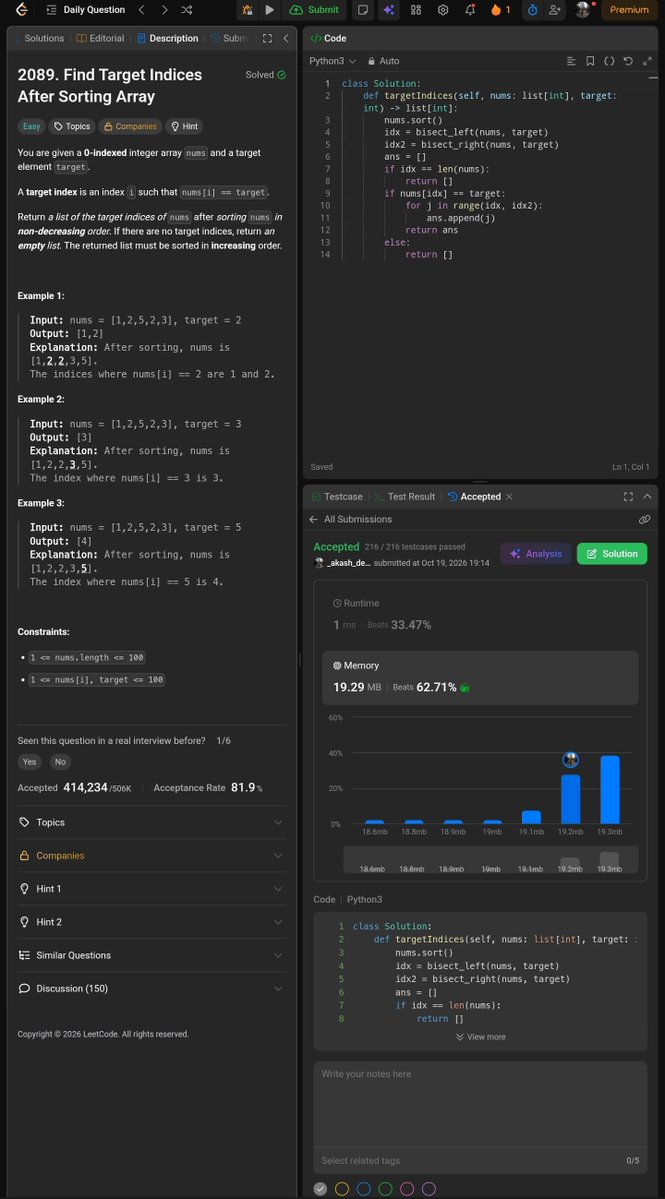
Task: Format code with the lines icon
Action: (x=571, y=60)
